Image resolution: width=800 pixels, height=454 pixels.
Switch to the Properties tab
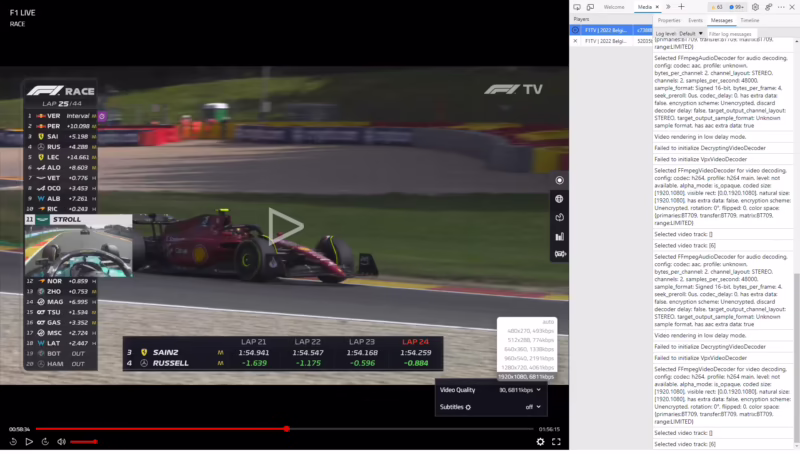(669, 20)
